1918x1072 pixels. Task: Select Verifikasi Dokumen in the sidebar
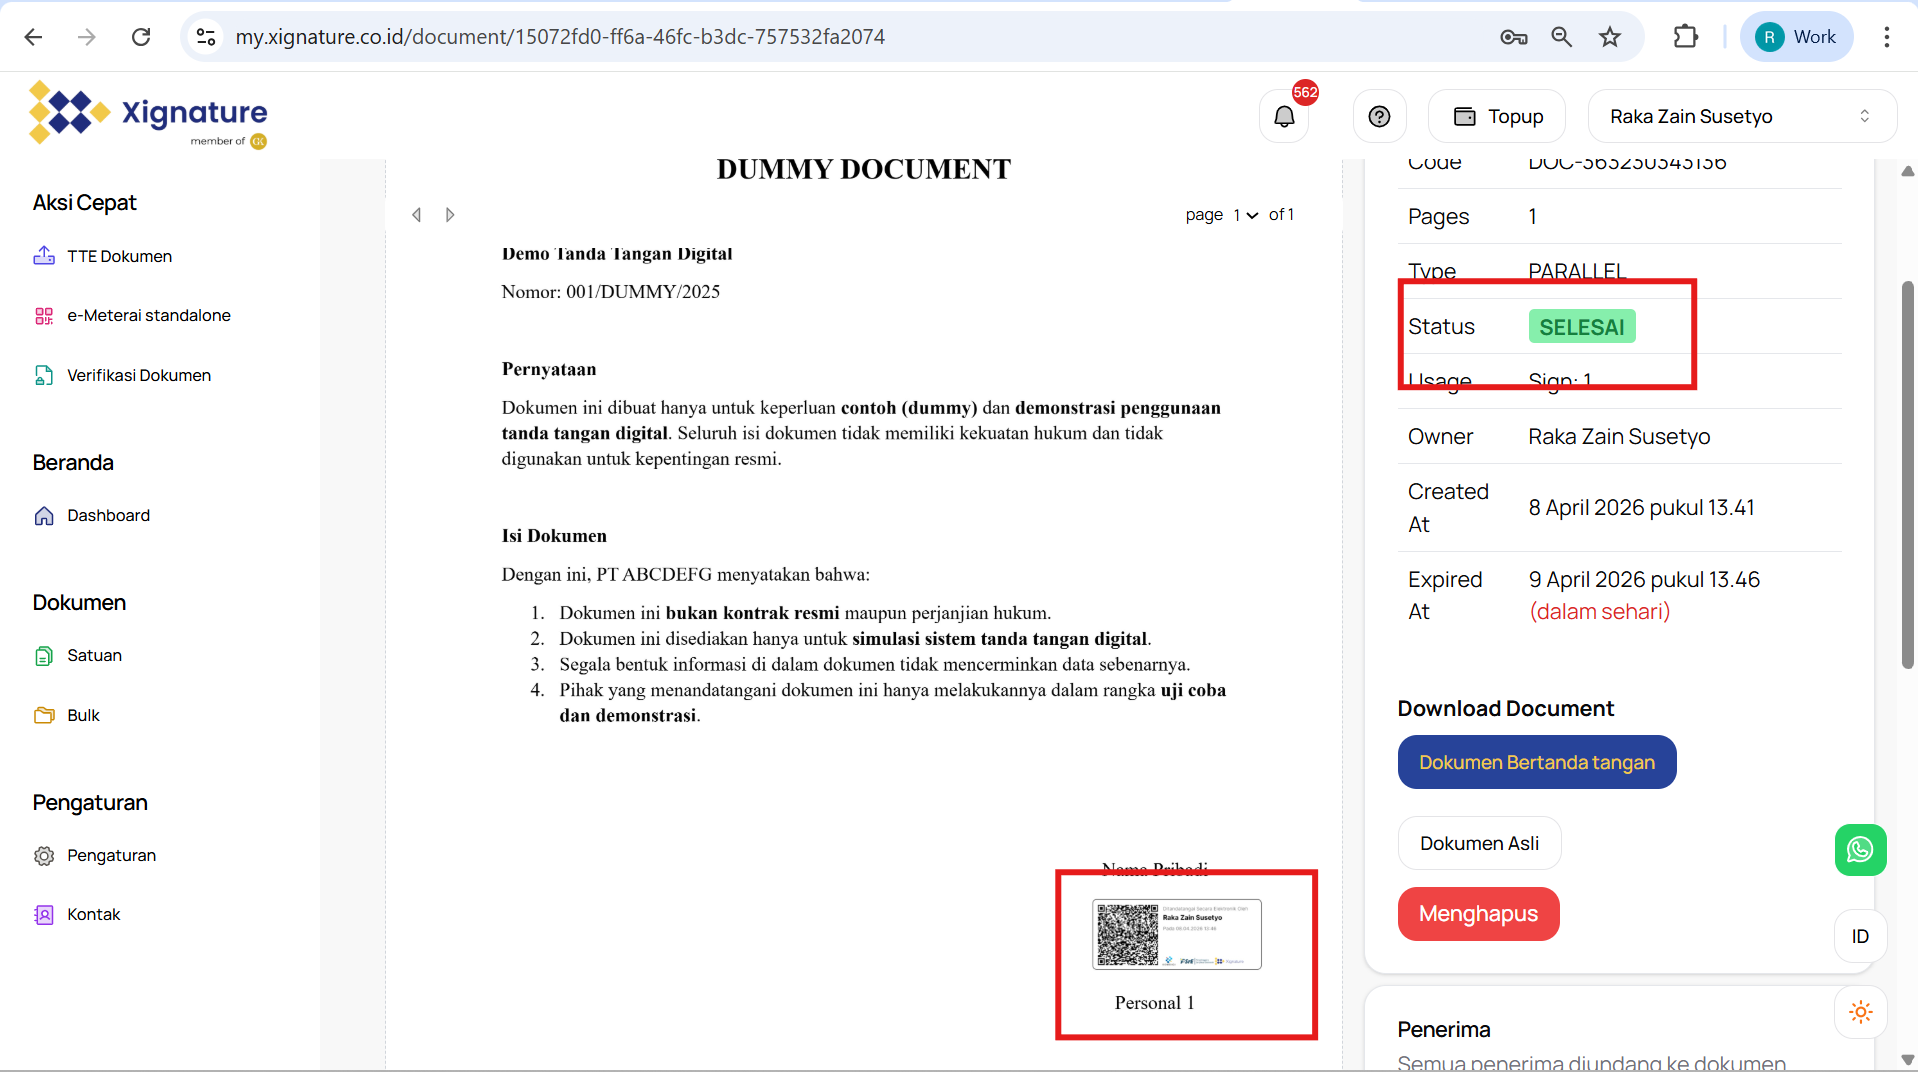pyautogui.click(x=138, y=375)
